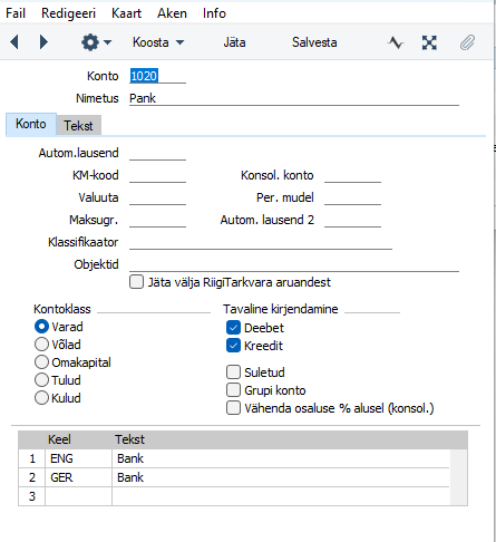Screen dimensions: 496x542
Task: Open the Redigeeri menu
Action: click(x=68, y=13)
